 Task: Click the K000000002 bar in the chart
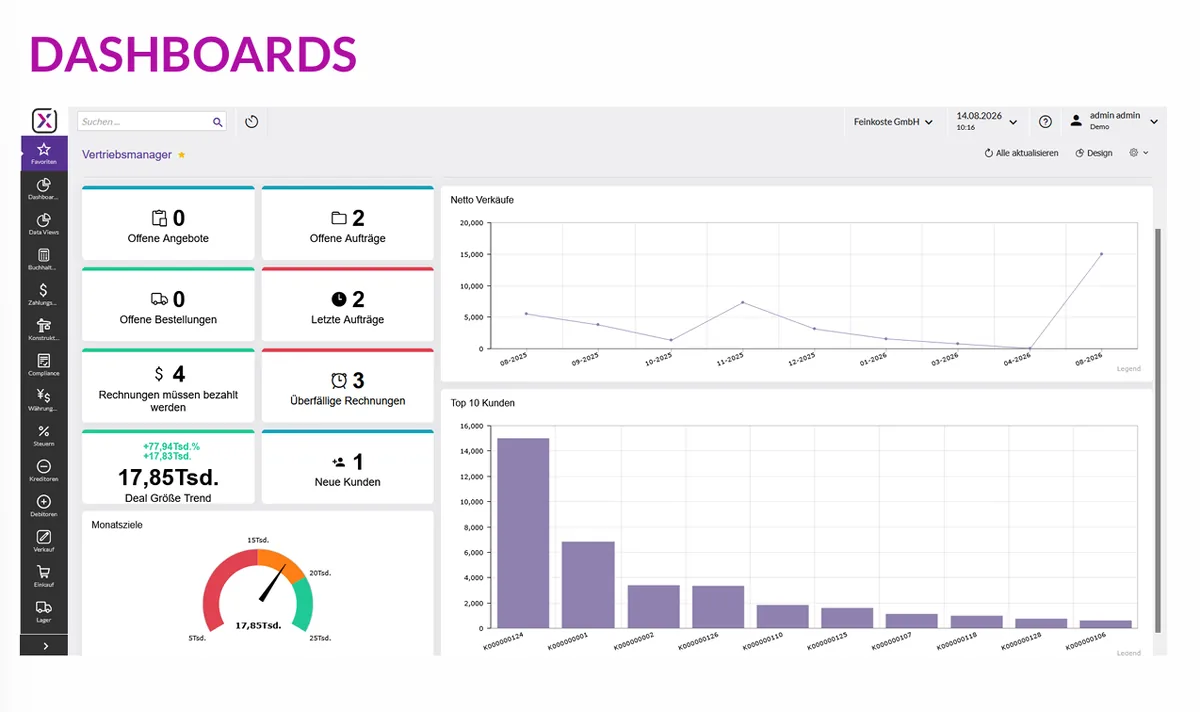pos(653,607)
